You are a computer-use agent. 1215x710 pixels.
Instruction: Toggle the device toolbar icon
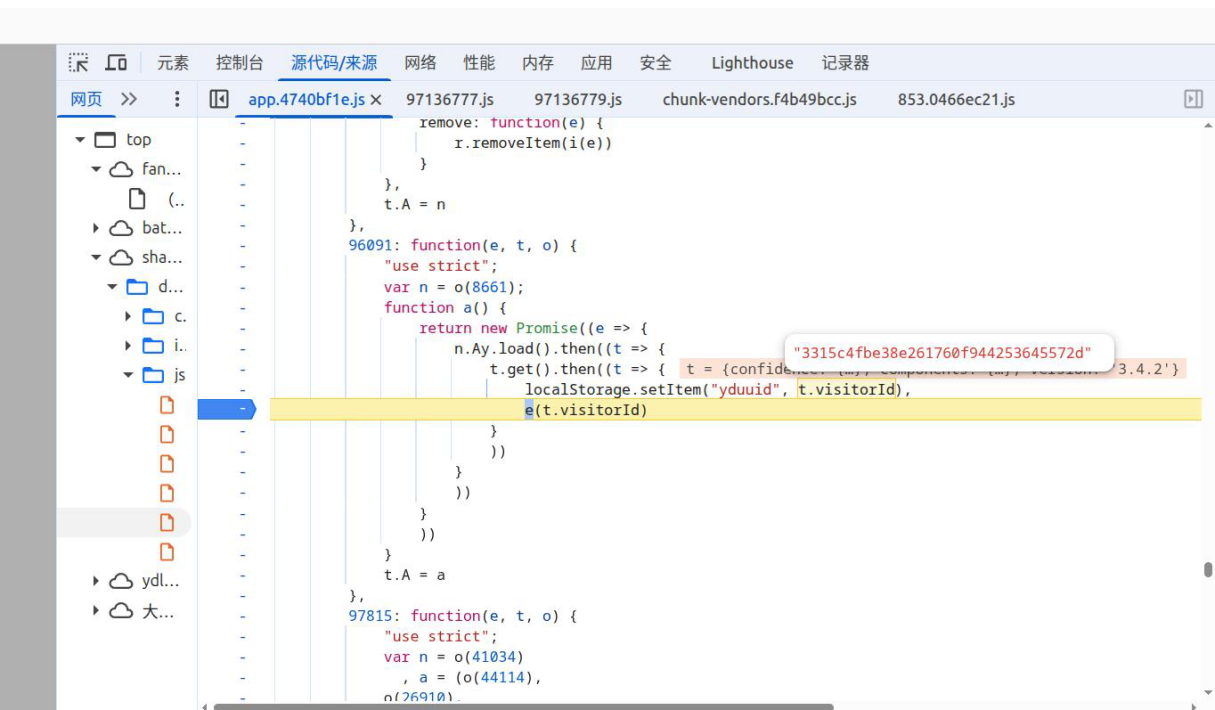click(116, 63)
